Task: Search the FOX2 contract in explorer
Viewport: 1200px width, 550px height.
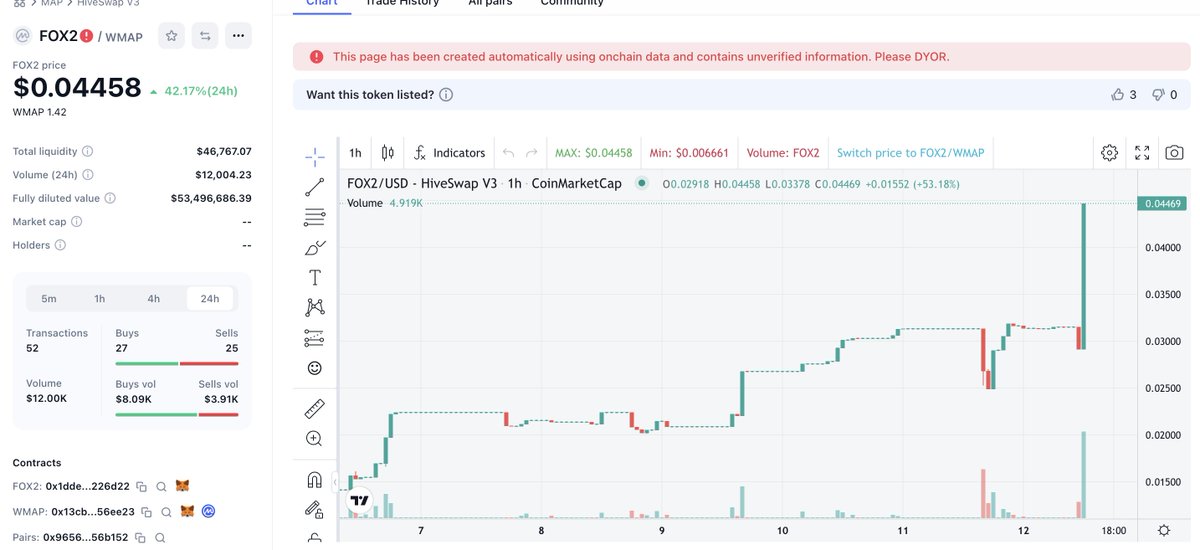Action: [161, 486]
